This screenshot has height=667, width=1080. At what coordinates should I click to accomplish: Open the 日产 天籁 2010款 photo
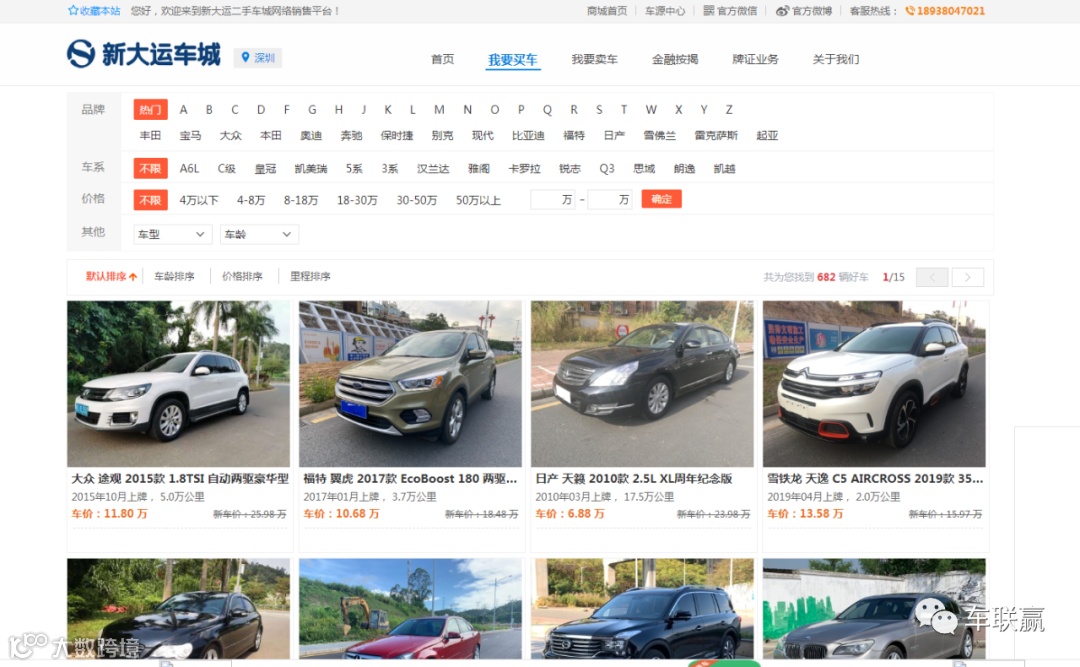click(642, 384)
